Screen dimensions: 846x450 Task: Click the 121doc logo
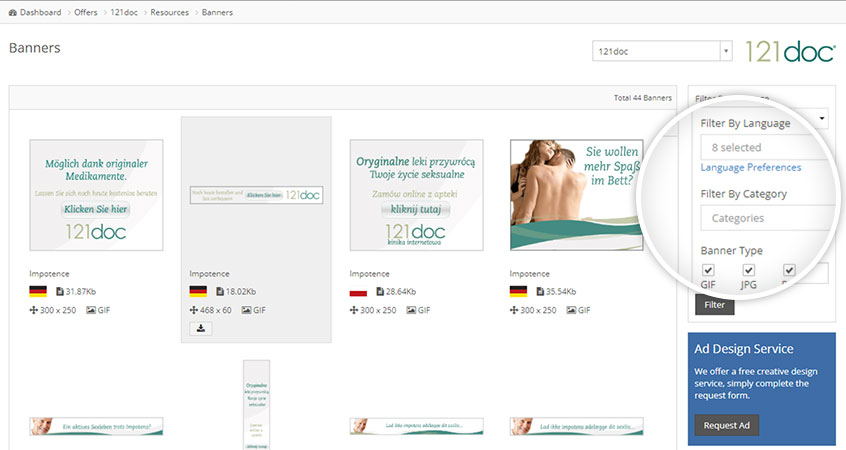click(x=790, y=52)
